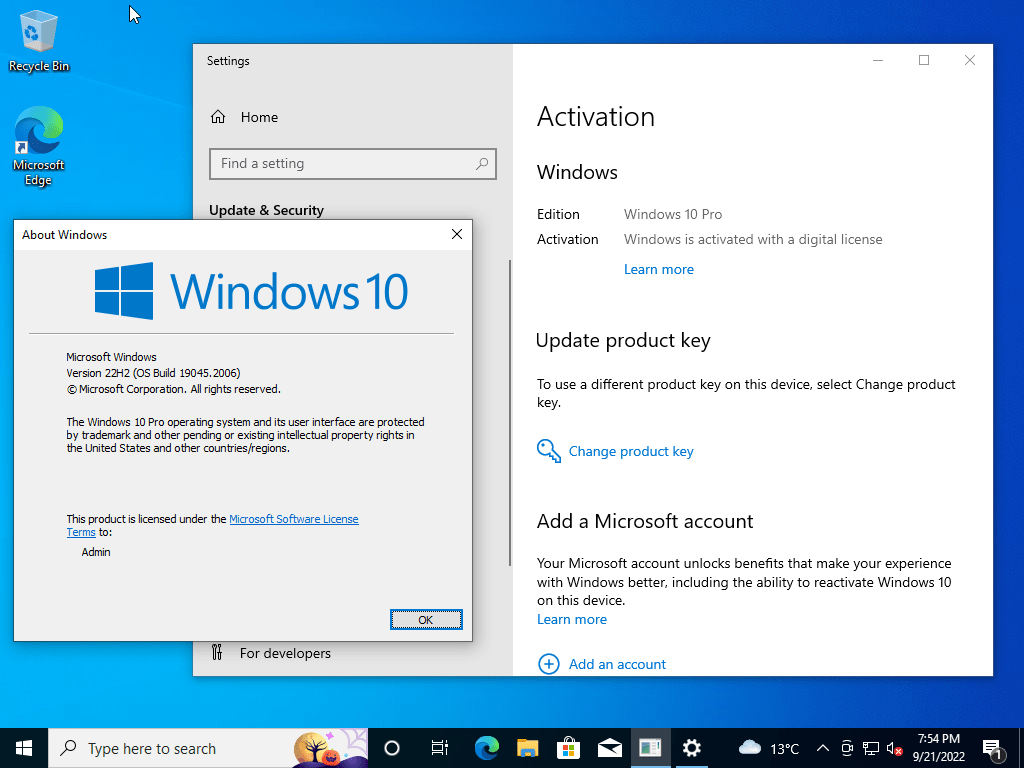Maximize the Settings window
The height and width of the screenshot is (768, 1024).
click(x=924, y=60)
